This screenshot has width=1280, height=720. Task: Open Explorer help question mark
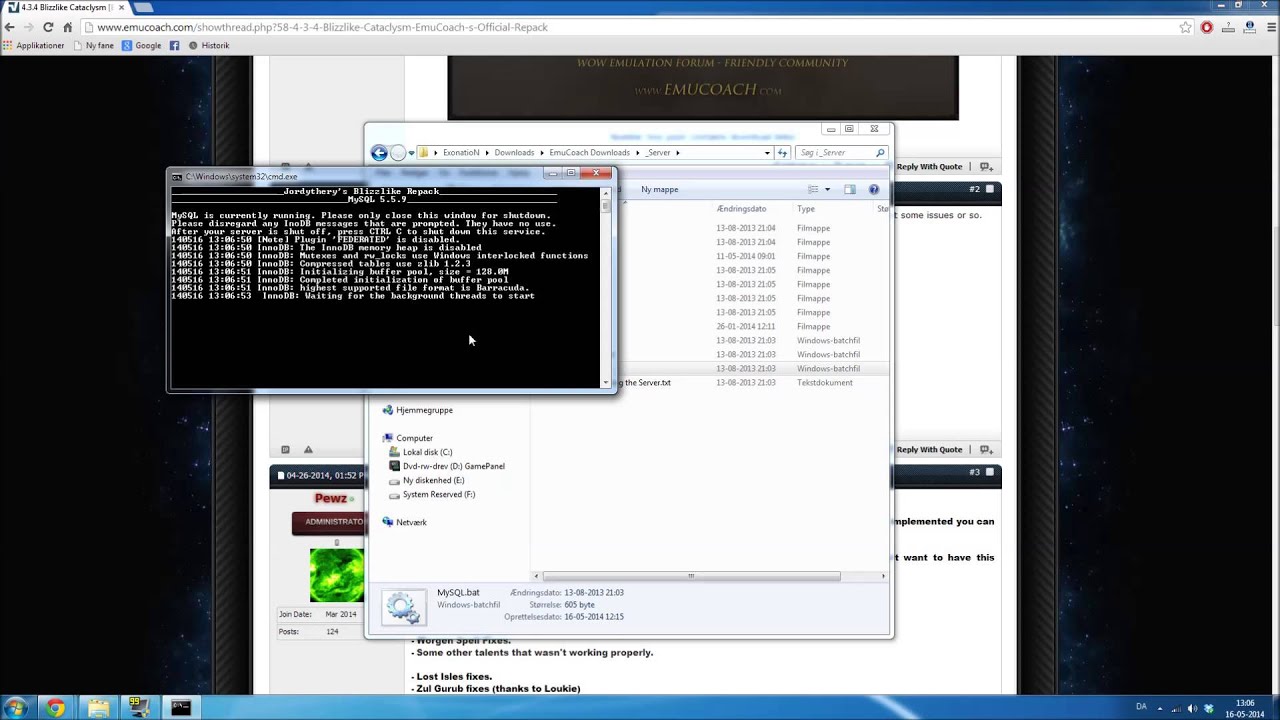(x=874, y=189)
